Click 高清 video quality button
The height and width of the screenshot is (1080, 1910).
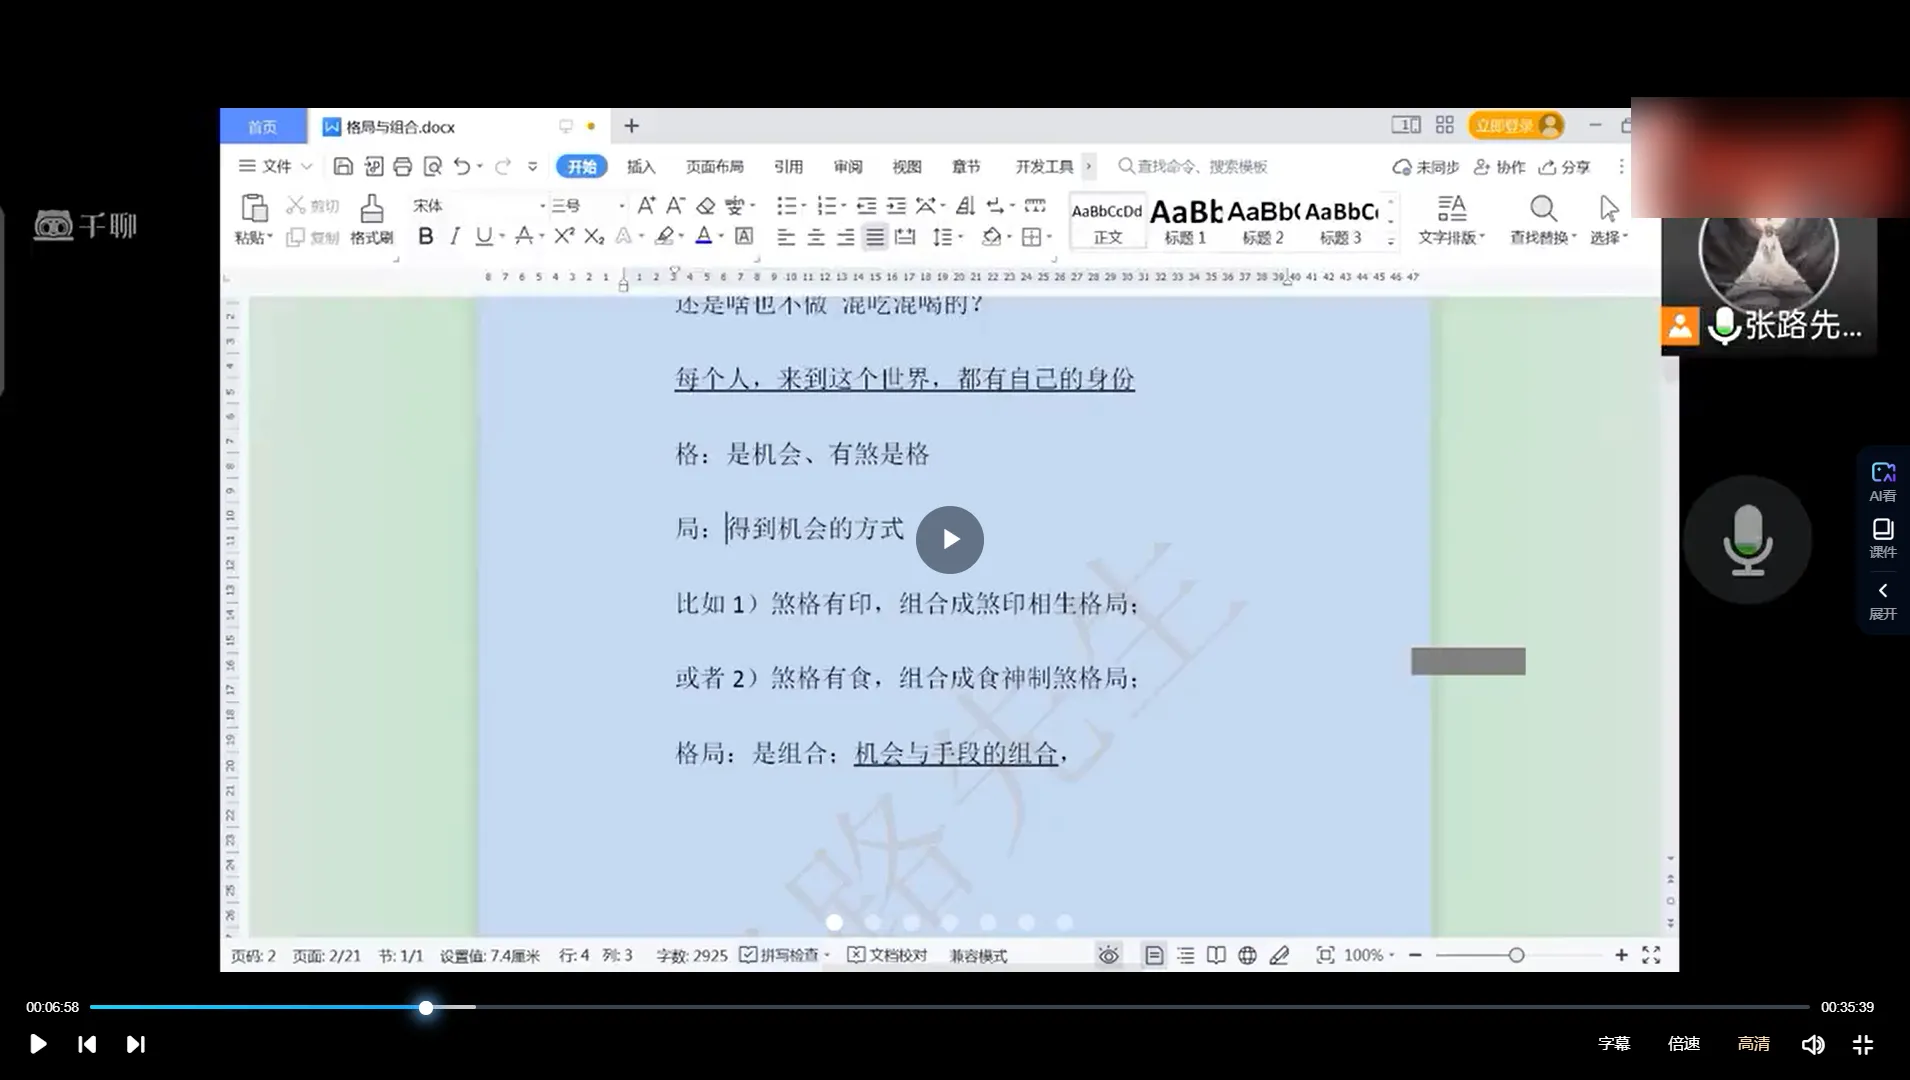[1754, 1043]
